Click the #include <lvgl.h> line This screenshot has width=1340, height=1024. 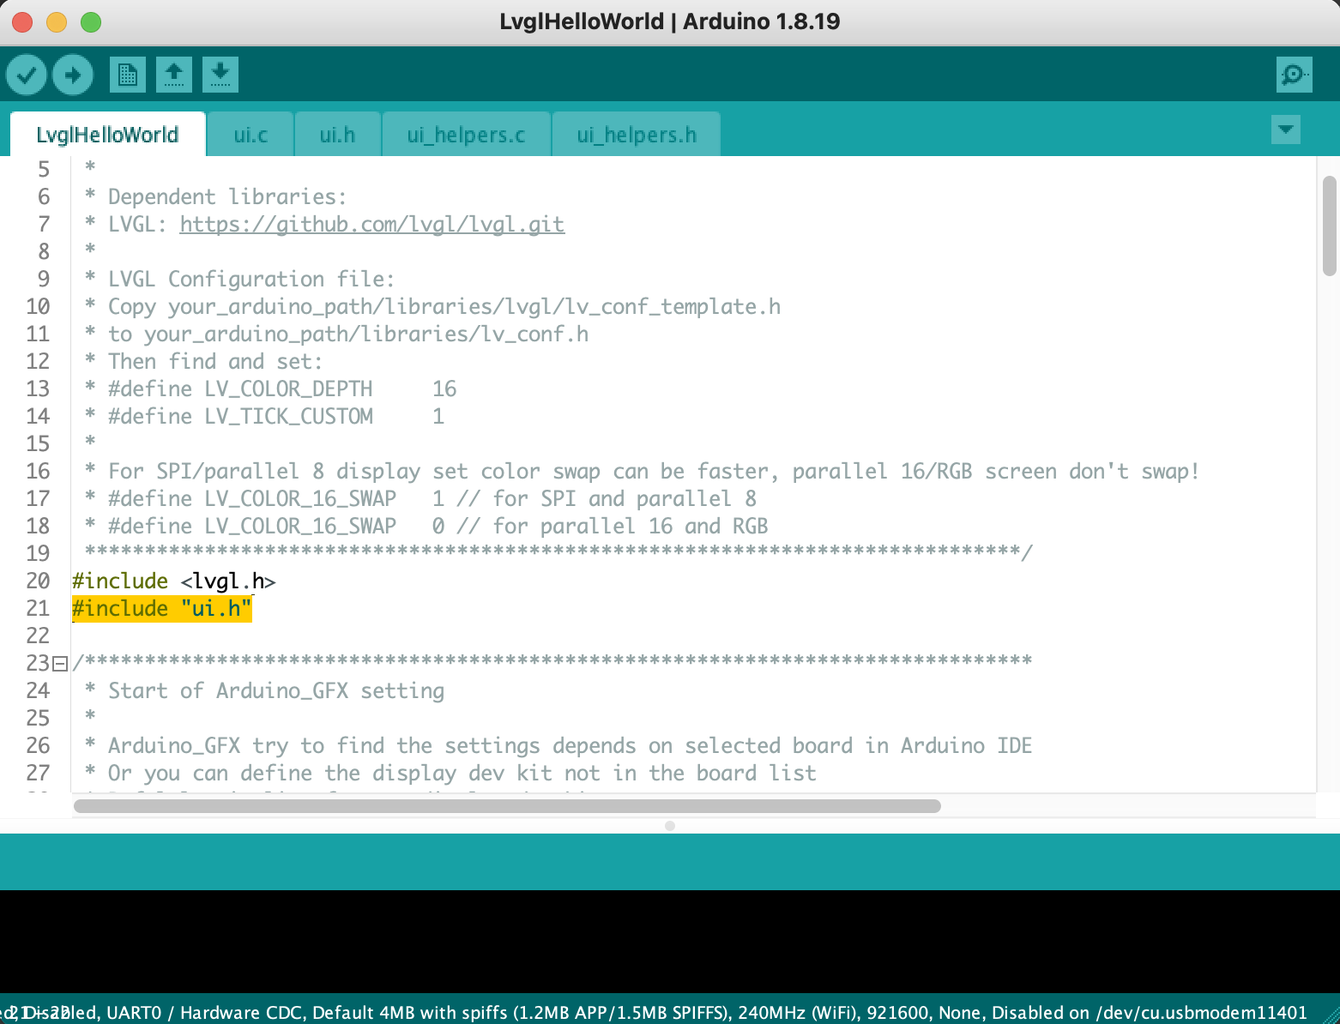click(x=174, y=581)
